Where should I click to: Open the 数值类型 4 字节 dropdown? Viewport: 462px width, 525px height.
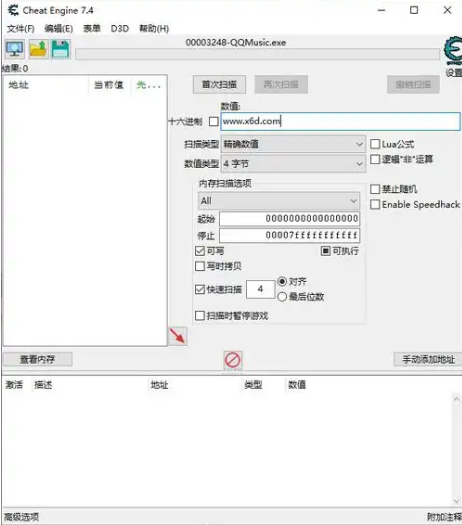pos(293,164)
